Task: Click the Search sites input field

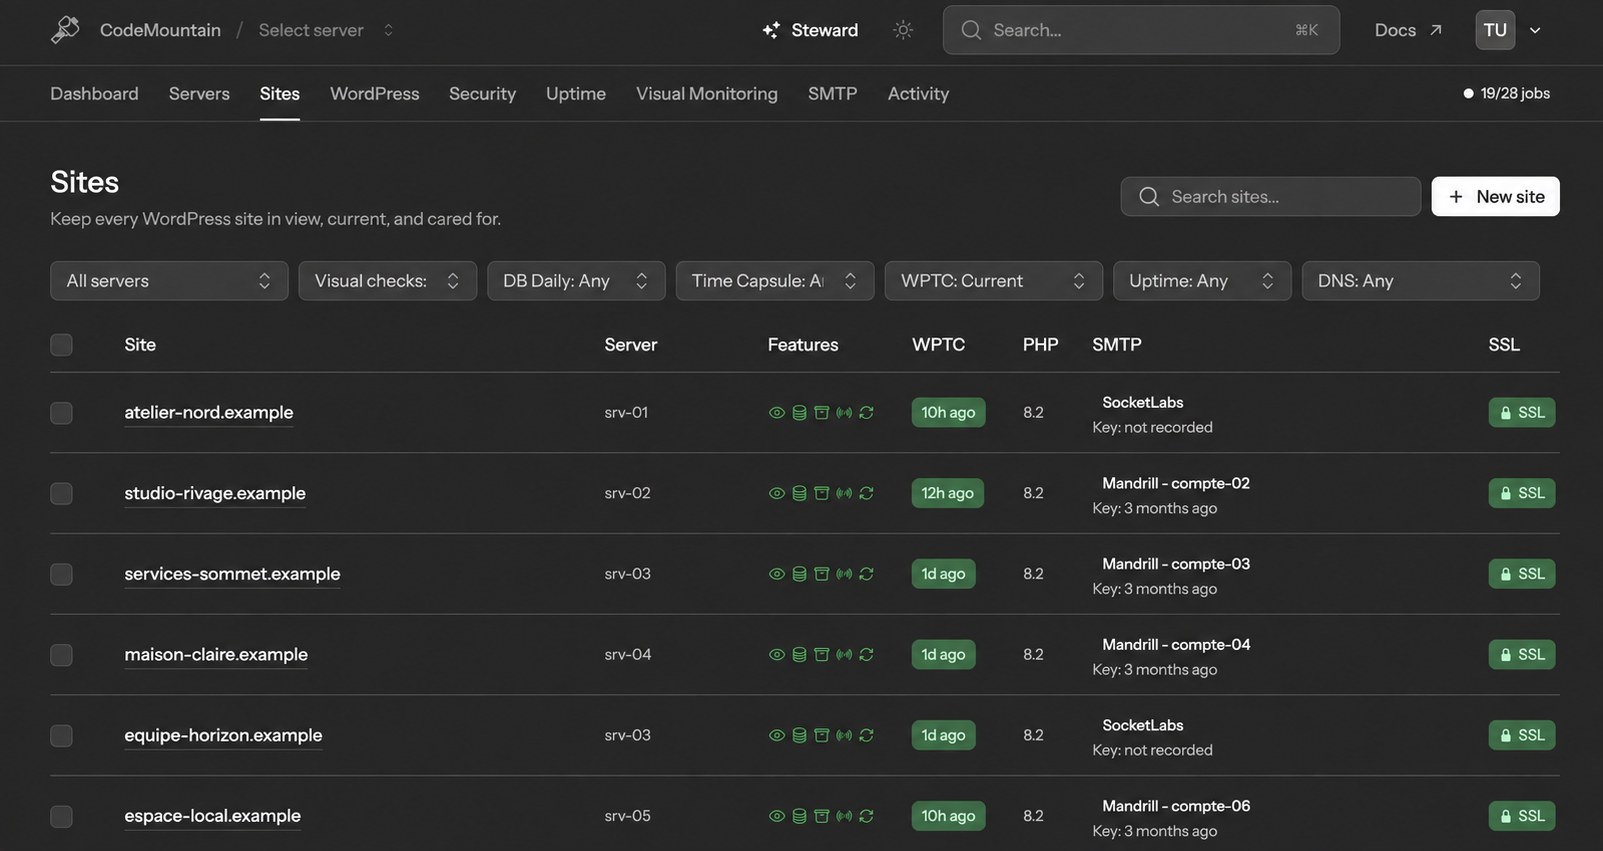Action: coord(1270,196)
